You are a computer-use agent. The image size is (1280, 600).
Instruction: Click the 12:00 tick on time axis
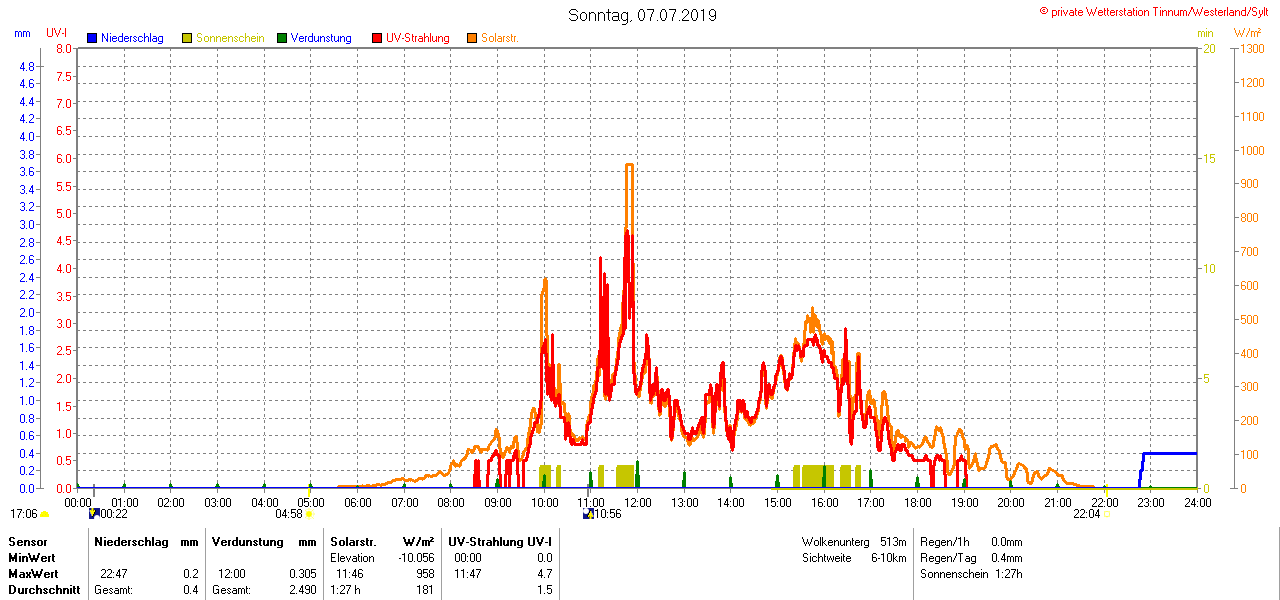(x=637, y=502)
